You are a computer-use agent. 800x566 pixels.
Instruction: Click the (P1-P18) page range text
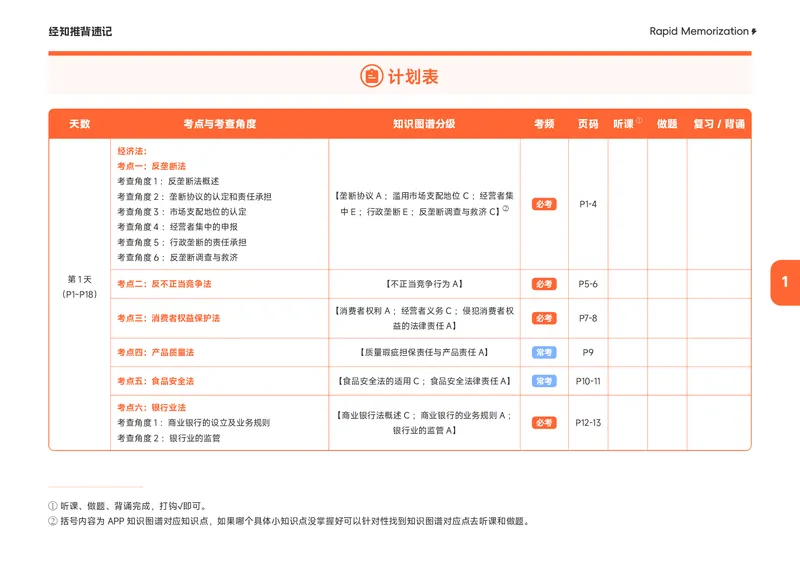(80, 294)
